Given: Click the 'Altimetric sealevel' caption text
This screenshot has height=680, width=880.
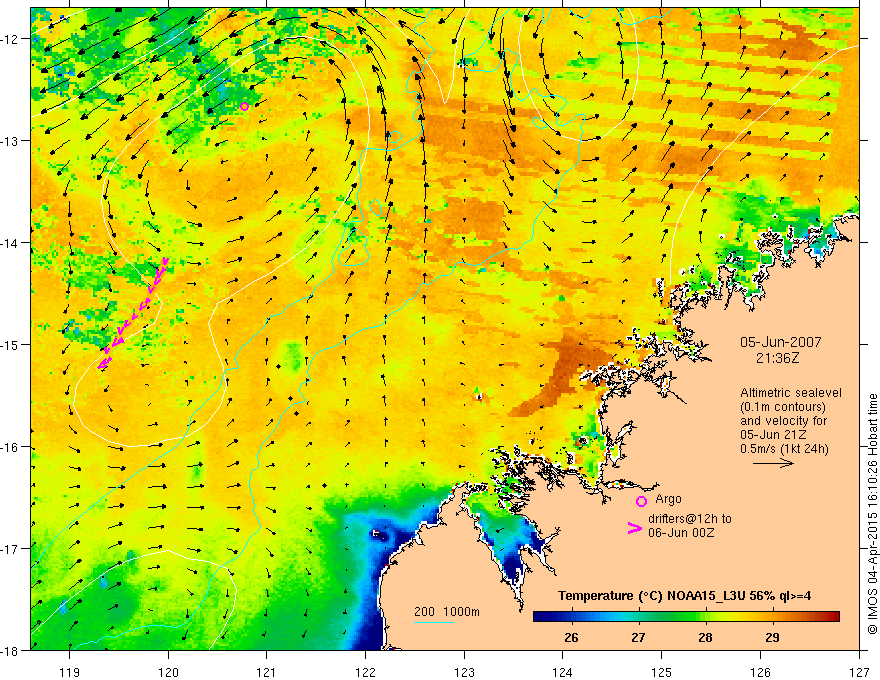Looking at the screenshot, I should [791, 393].
